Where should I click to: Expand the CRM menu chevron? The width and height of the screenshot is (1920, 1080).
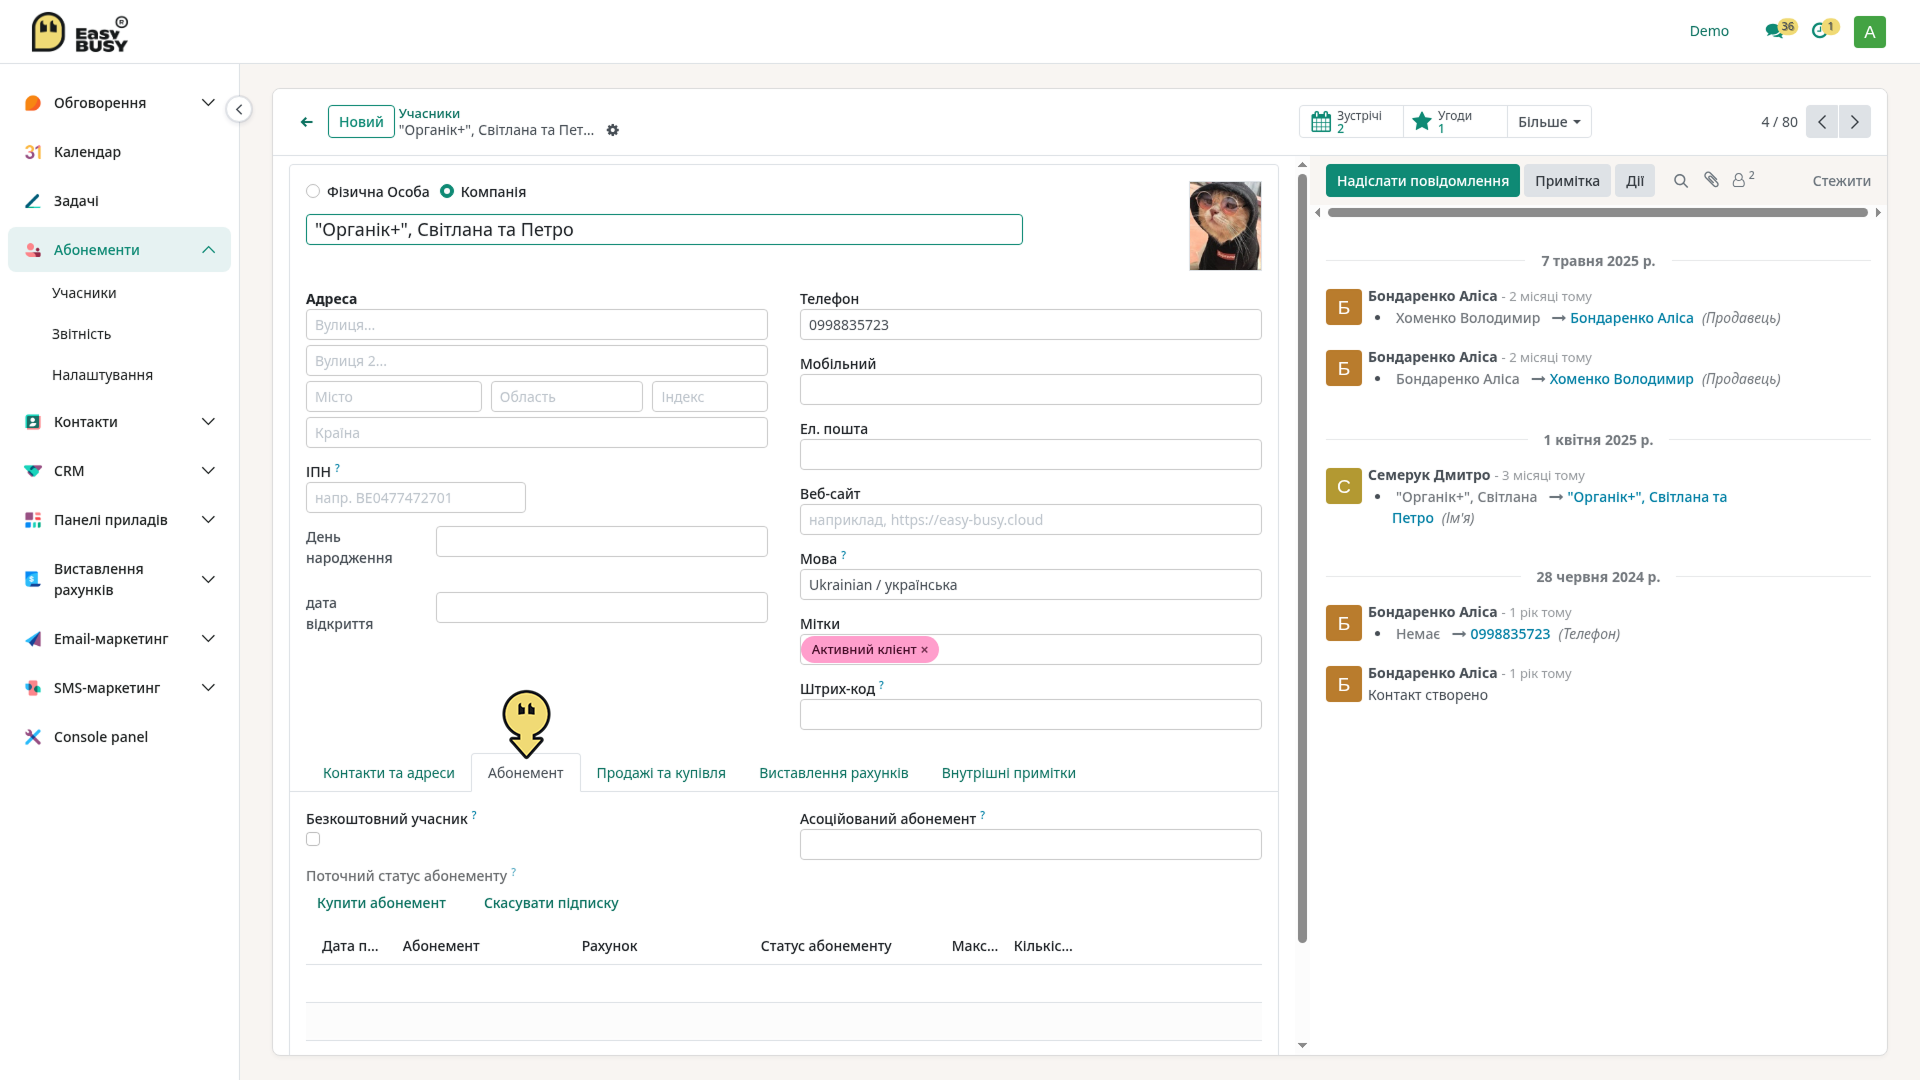[x=208, y=471]
